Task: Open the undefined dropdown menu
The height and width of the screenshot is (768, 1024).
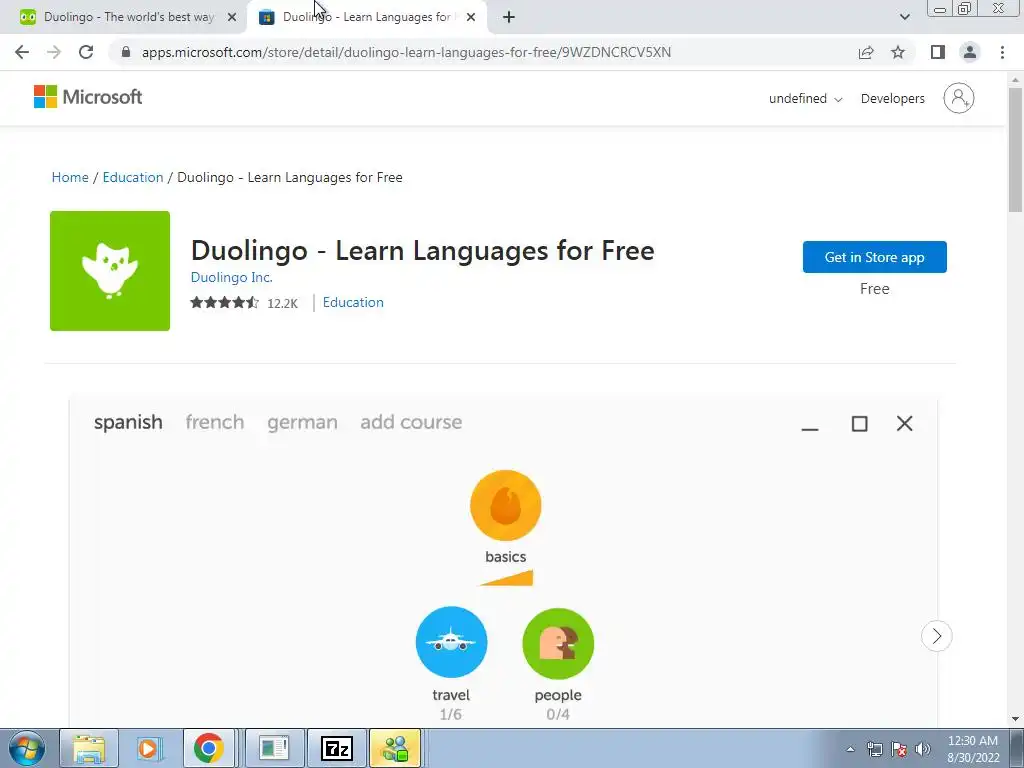Action: (805, 99)
